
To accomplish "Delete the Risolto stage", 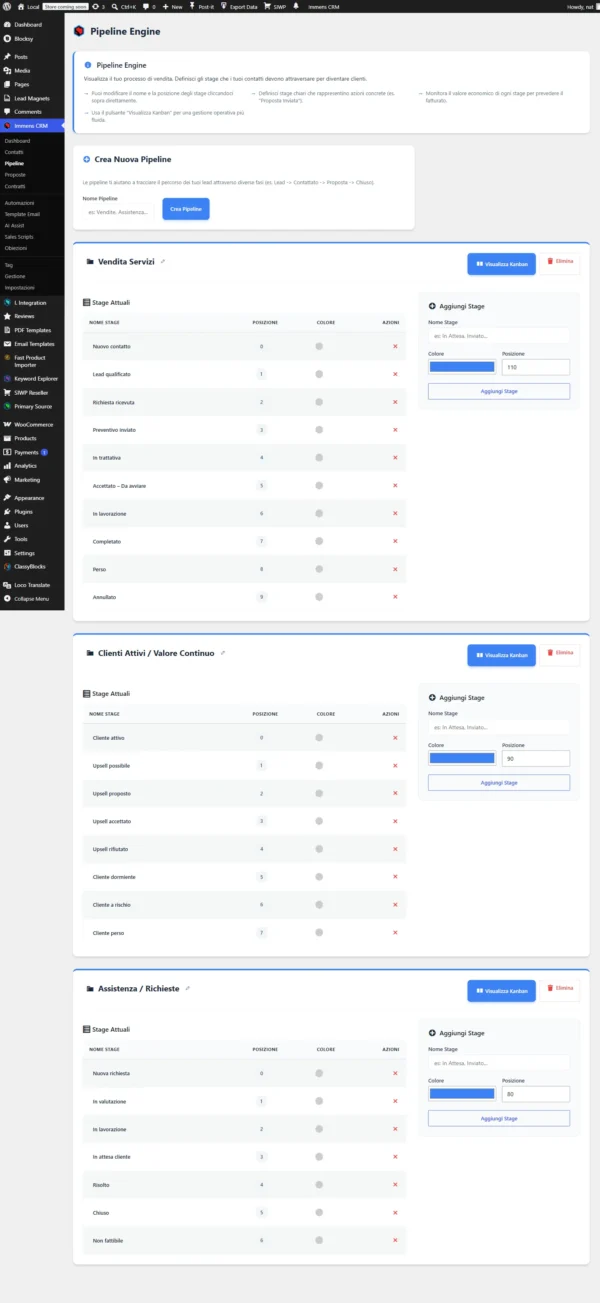I will pos(395,1185).
